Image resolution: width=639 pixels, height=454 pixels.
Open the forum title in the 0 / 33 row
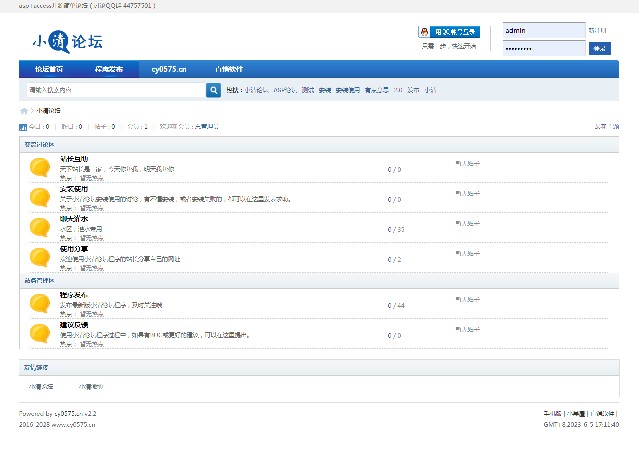[x=74, y=219]
